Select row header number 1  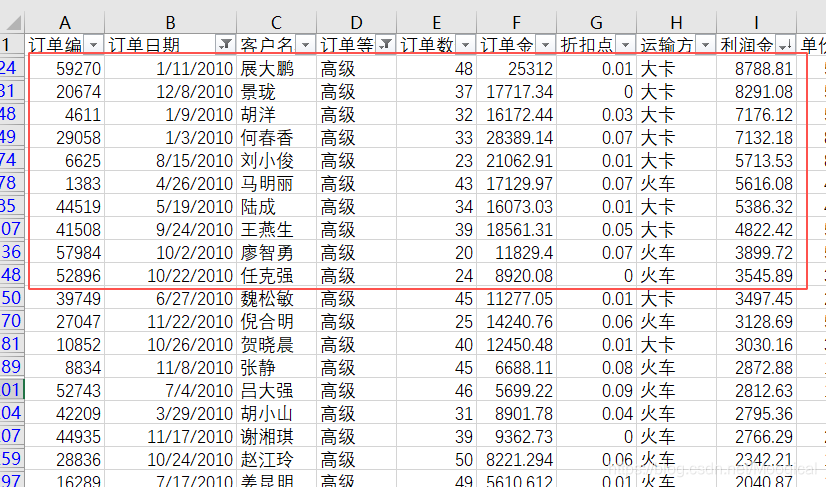click(12, 45)
